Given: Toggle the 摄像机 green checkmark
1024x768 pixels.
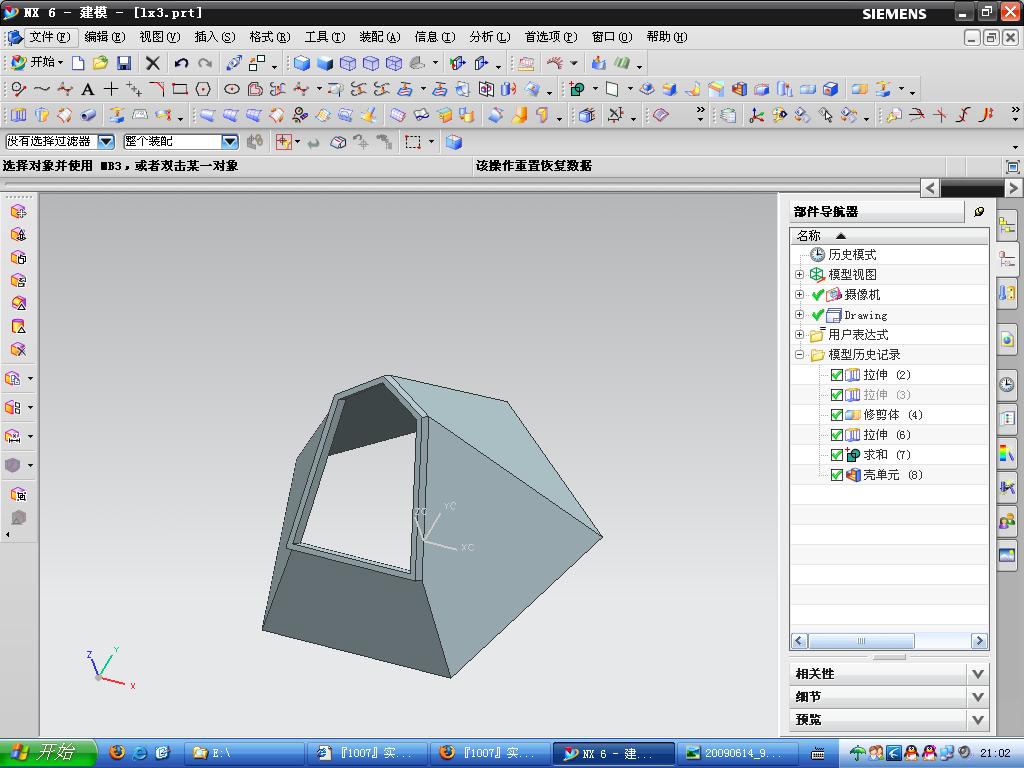Looking at the screenshot, I should tap(818, 295).
